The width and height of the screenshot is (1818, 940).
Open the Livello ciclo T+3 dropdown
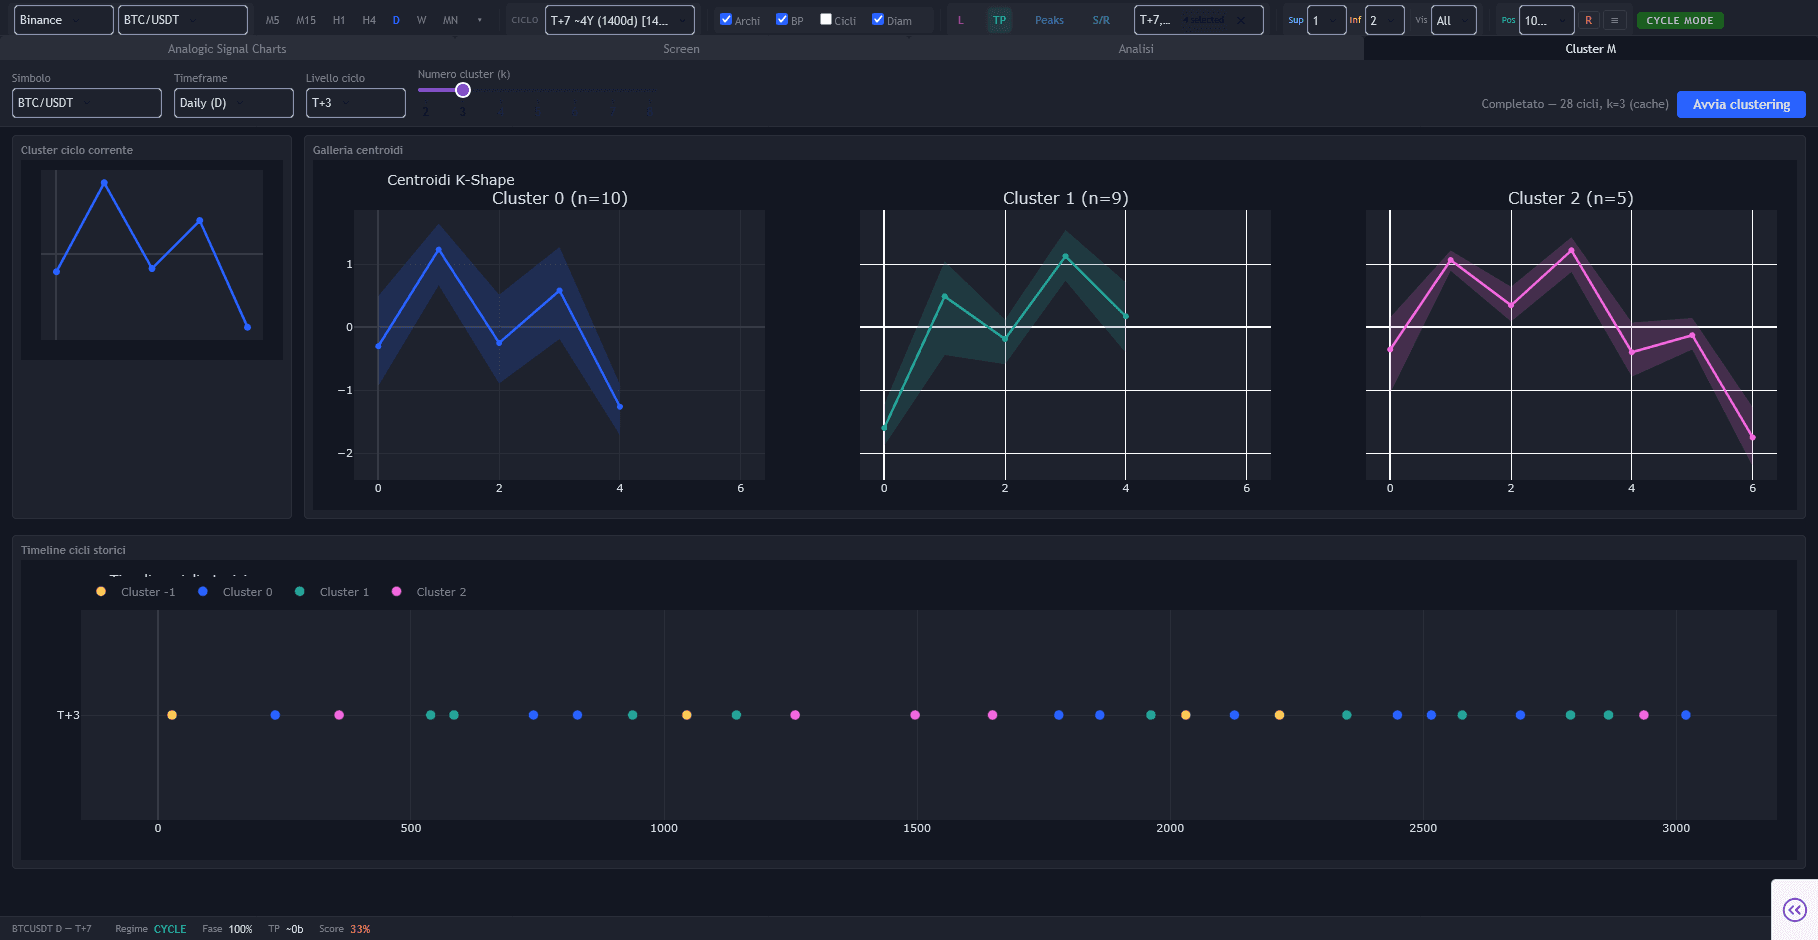click(356, 103)
